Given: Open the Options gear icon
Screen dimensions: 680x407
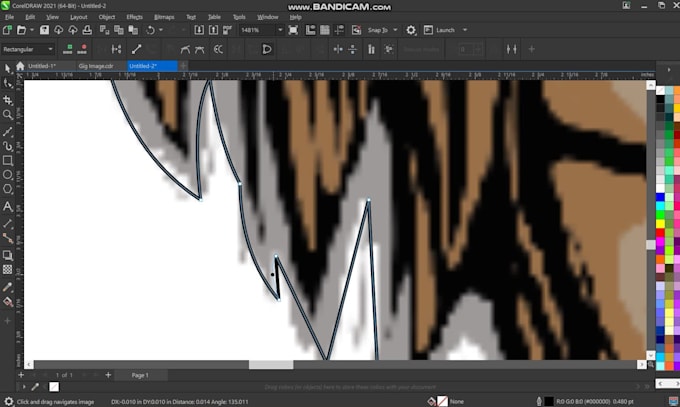Looking at the screenshot, I should [x=411, y=30].
